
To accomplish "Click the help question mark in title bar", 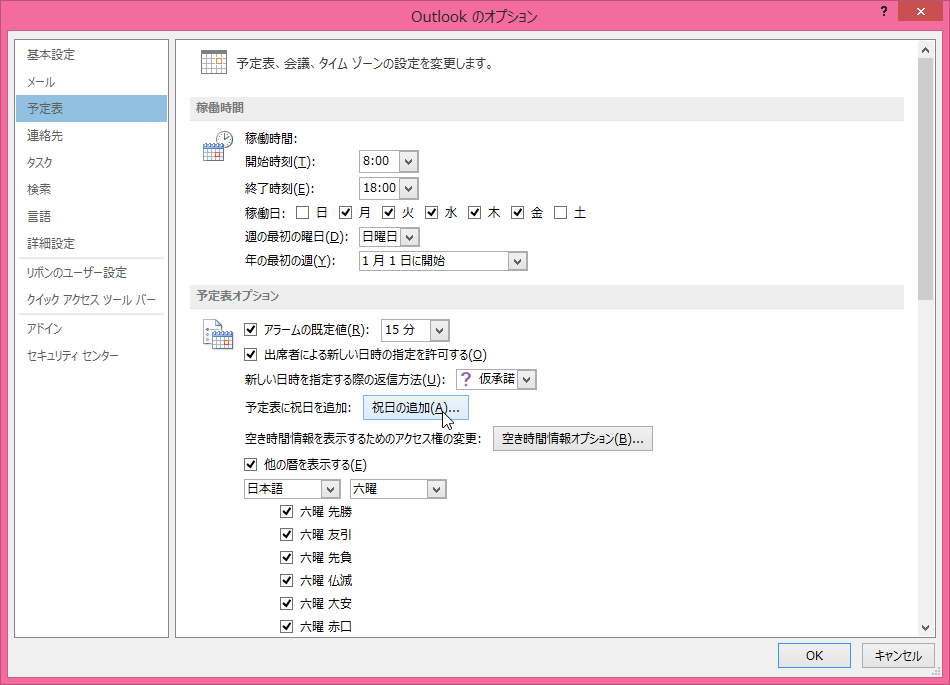I will click(x=884, y=12).
